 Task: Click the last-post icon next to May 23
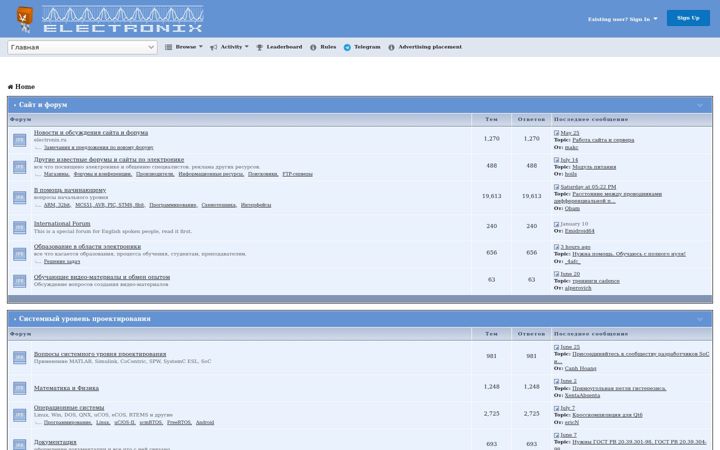[557, 133]
